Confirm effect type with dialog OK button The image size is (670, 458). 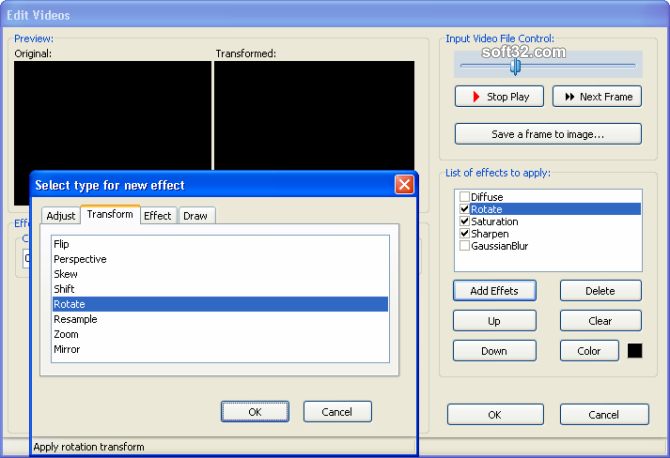click(x=255, y=411)
